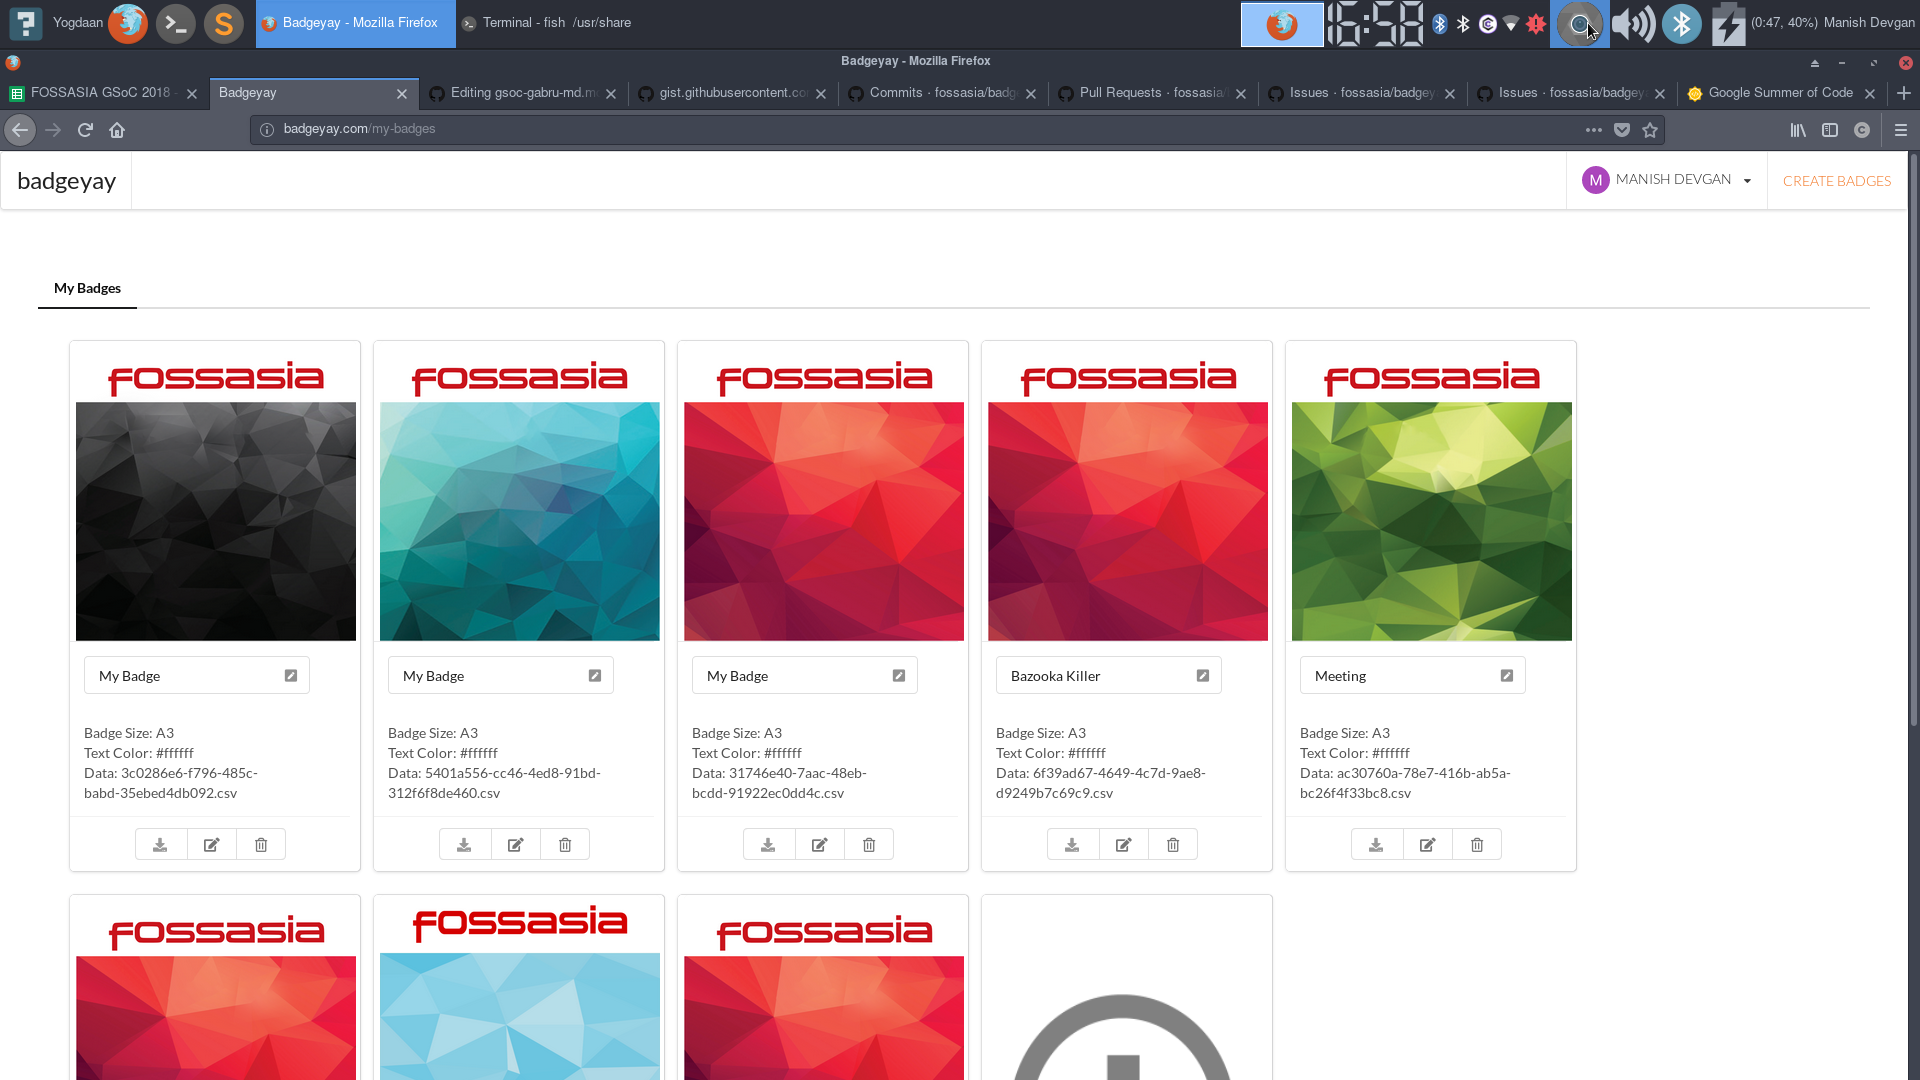
Task: Switch to gist.githubusercontent.com tab
Action: pos(734,93)
